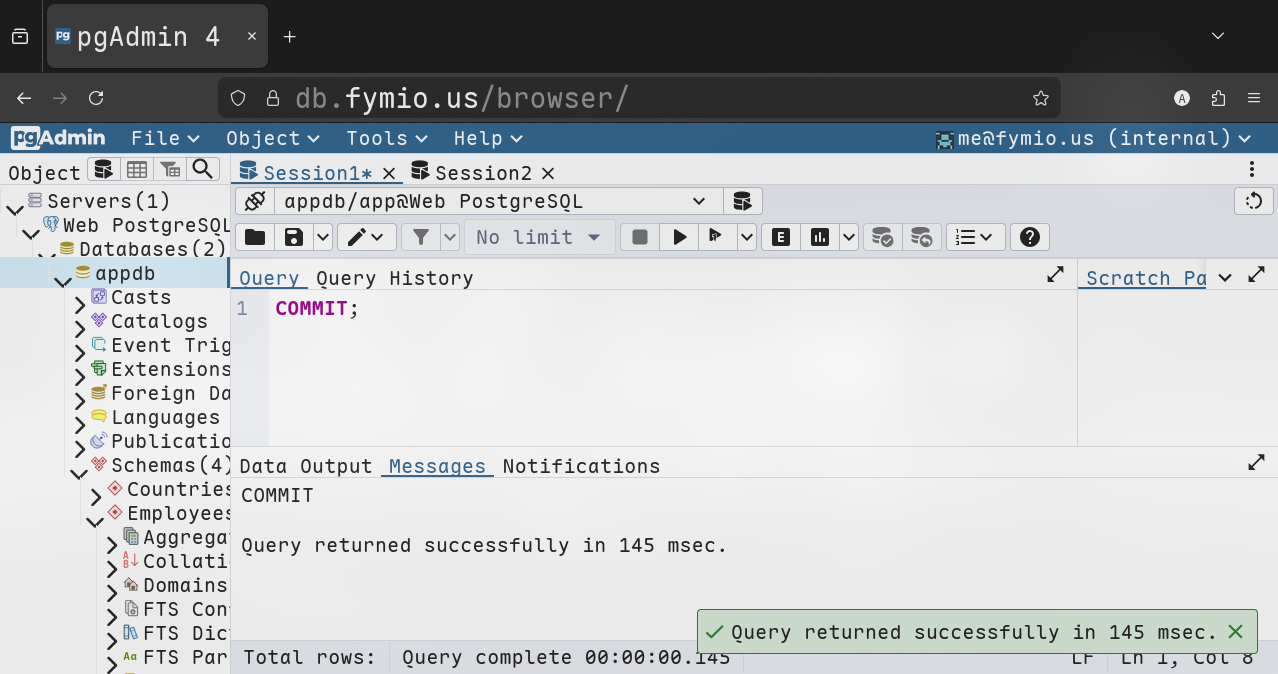Click the Open File folder icon
The image size is (1278, 674).
255,237
